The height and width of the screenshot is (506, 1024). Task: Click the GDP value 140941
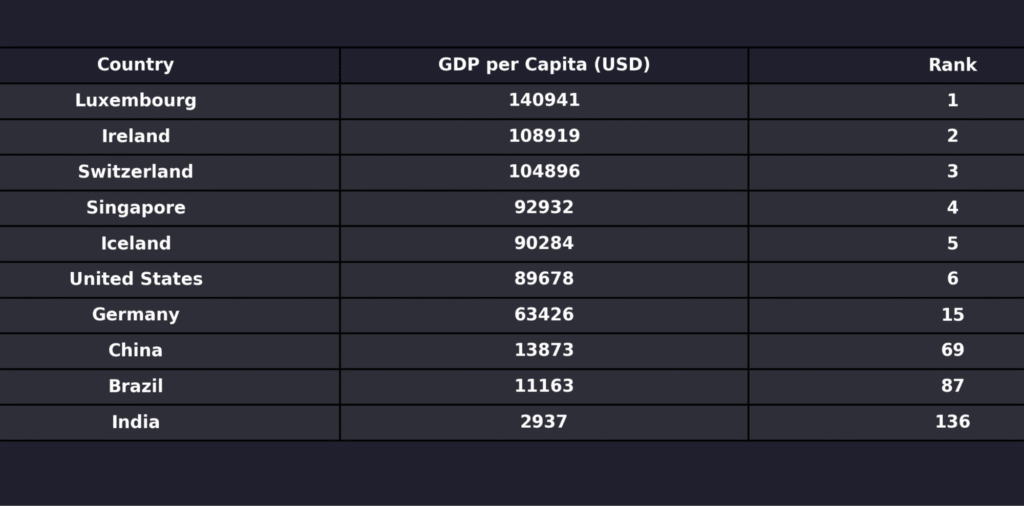pyautogui.click(x=544, y=100)
